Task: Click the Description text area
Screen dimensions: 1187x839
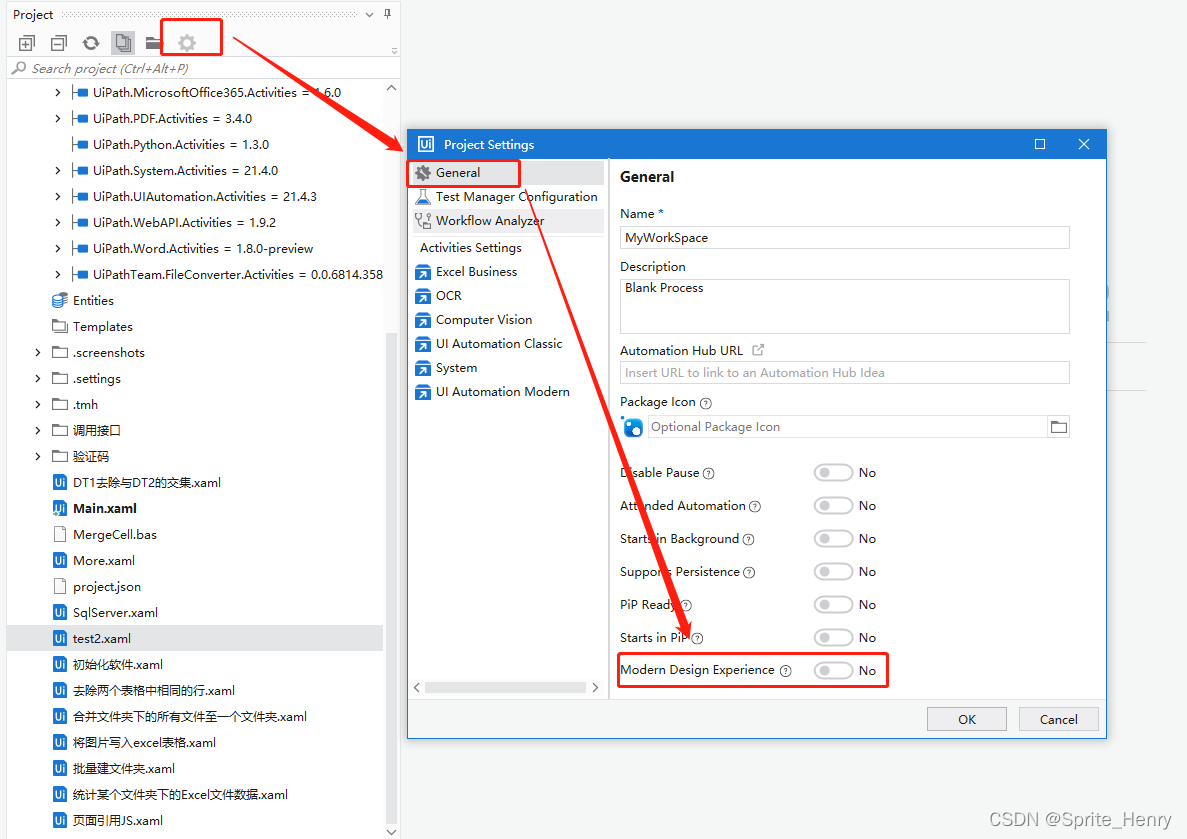Action: (844, 307)
